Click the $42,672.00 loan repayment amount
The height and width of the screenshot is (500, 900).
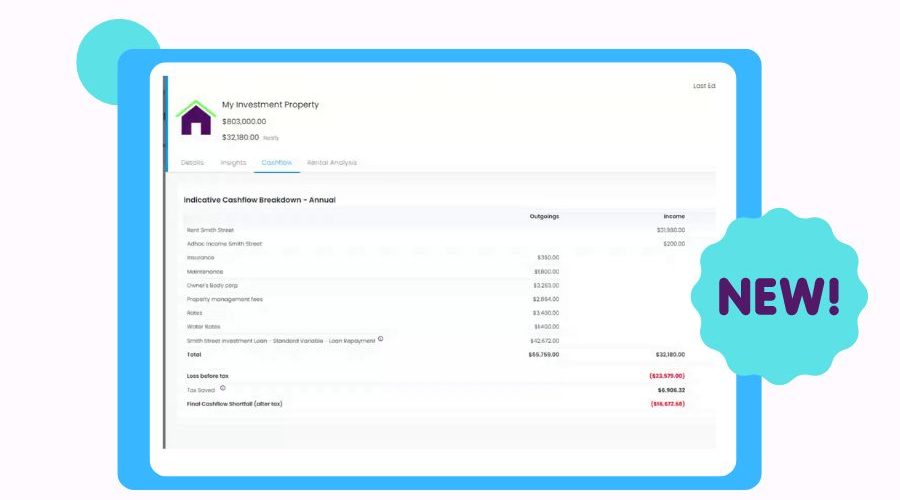pyautogui.click(x=545, y=341)
